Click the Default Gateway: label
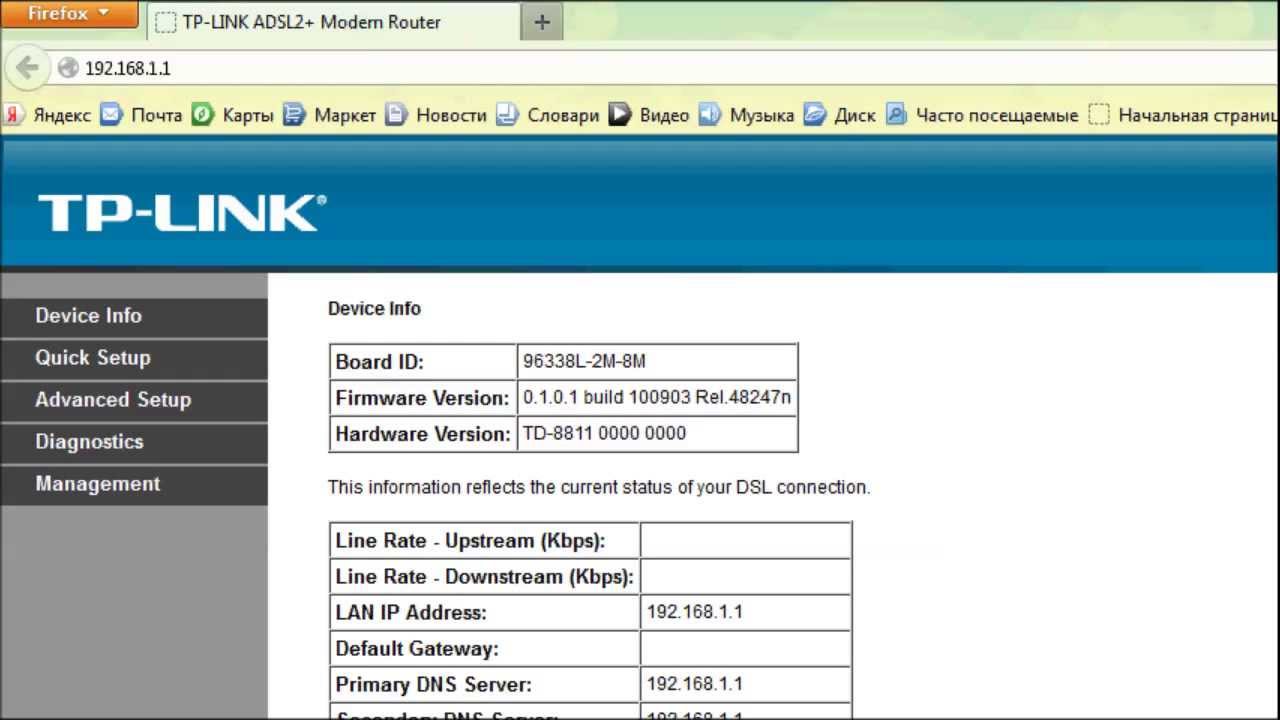 [x=416, y=649]
